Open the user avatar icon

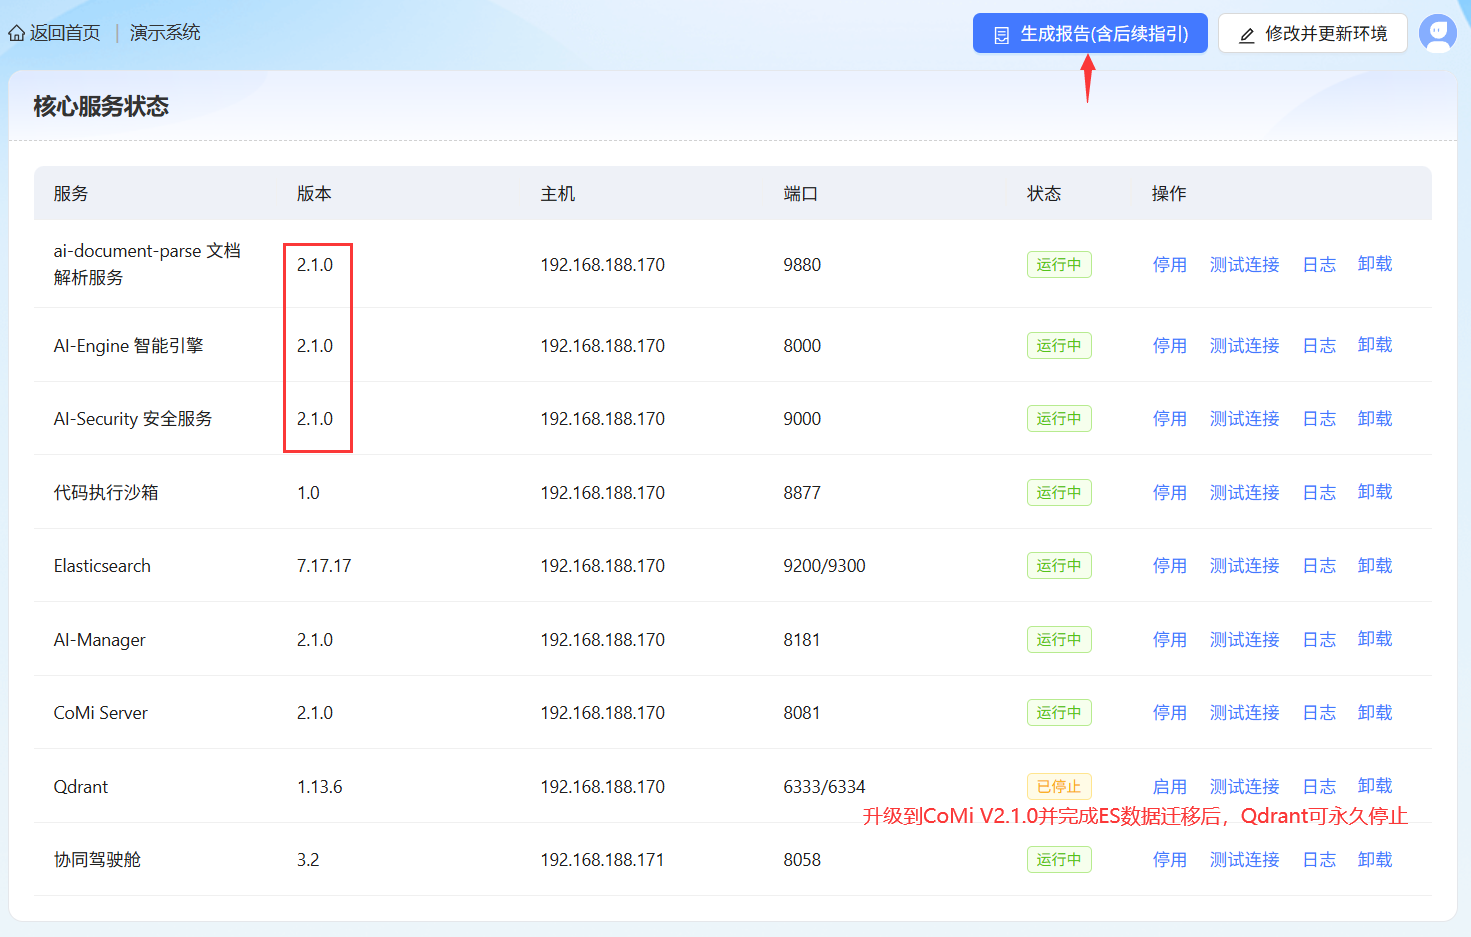point(1437,33)
